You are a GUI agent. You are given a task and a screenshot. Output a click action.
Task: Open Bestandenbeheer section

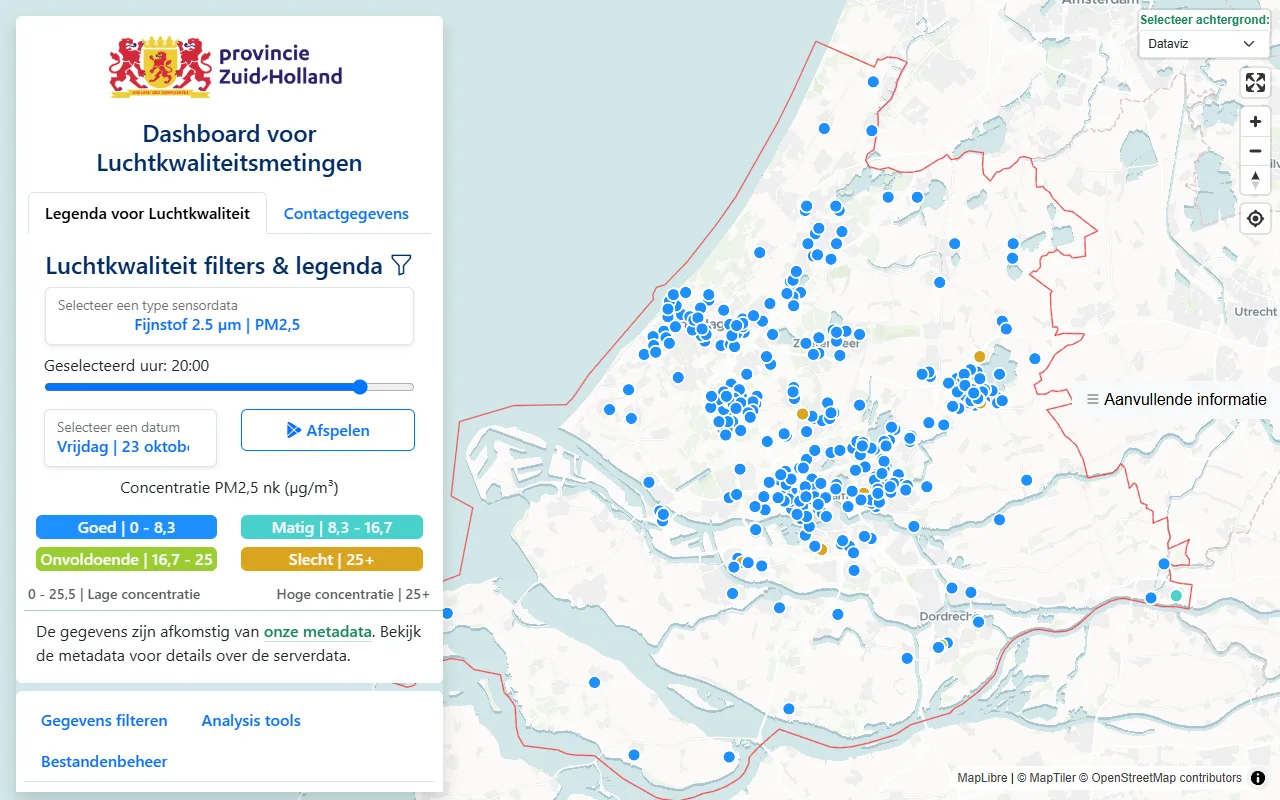(x=104, y=761)
